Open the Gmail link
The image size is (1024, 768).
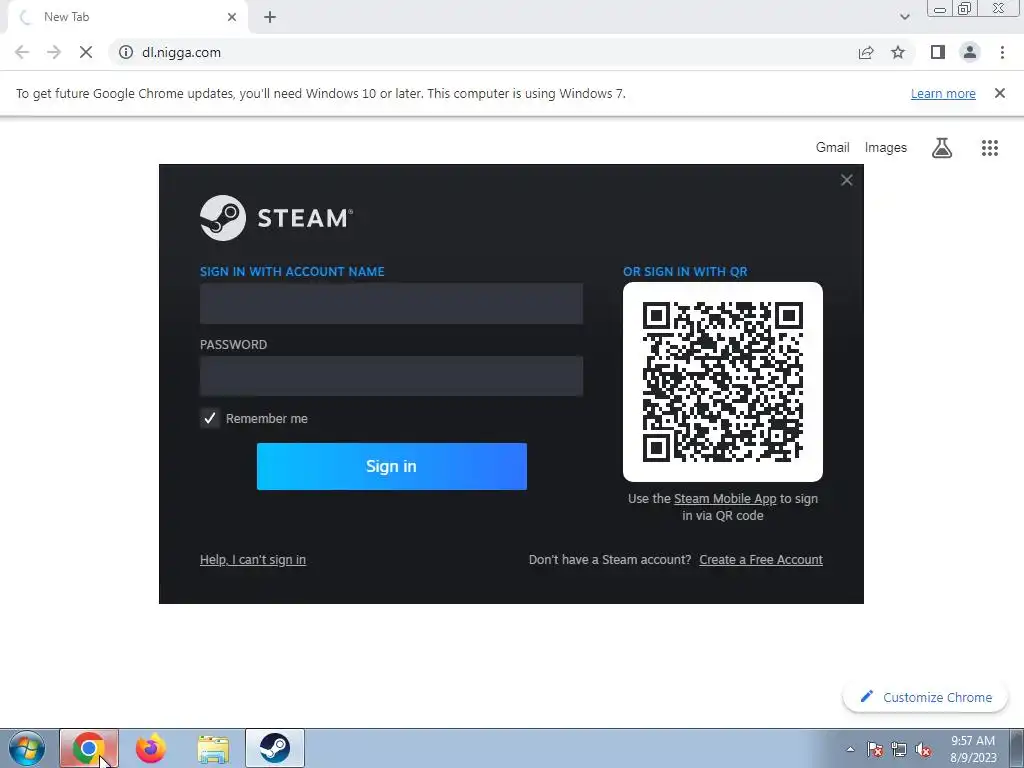(x=833, y=148)
